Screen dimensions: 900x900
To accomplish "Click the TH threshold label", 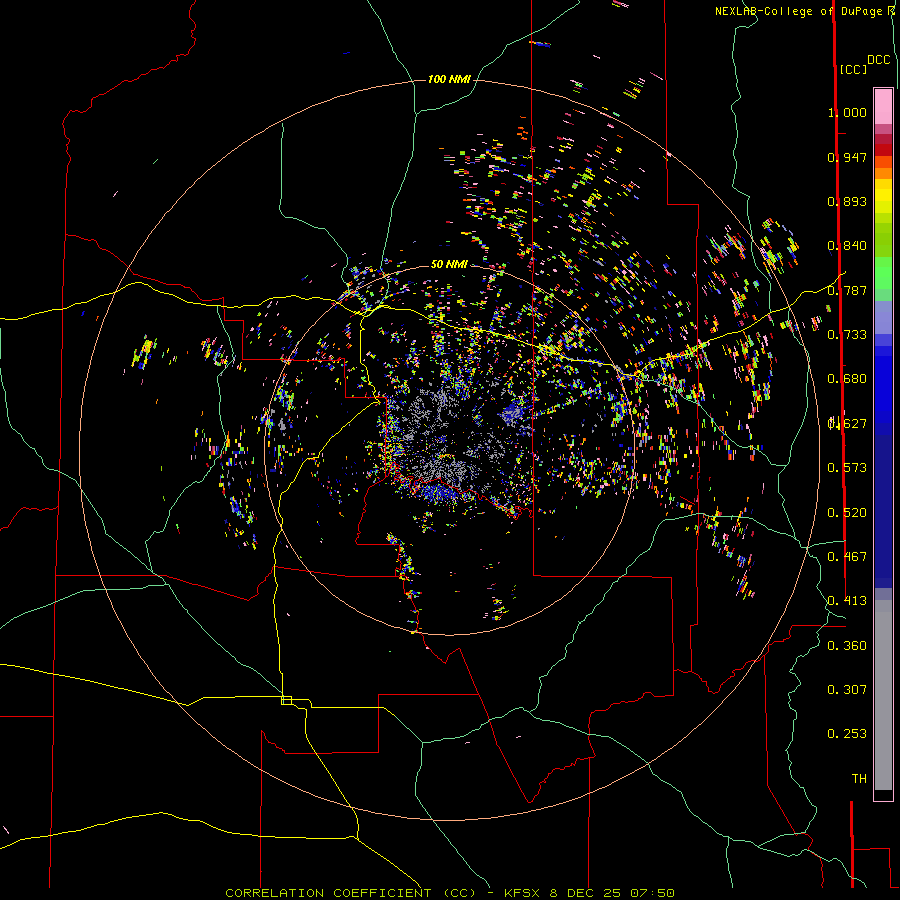I will tap(859, 779).
